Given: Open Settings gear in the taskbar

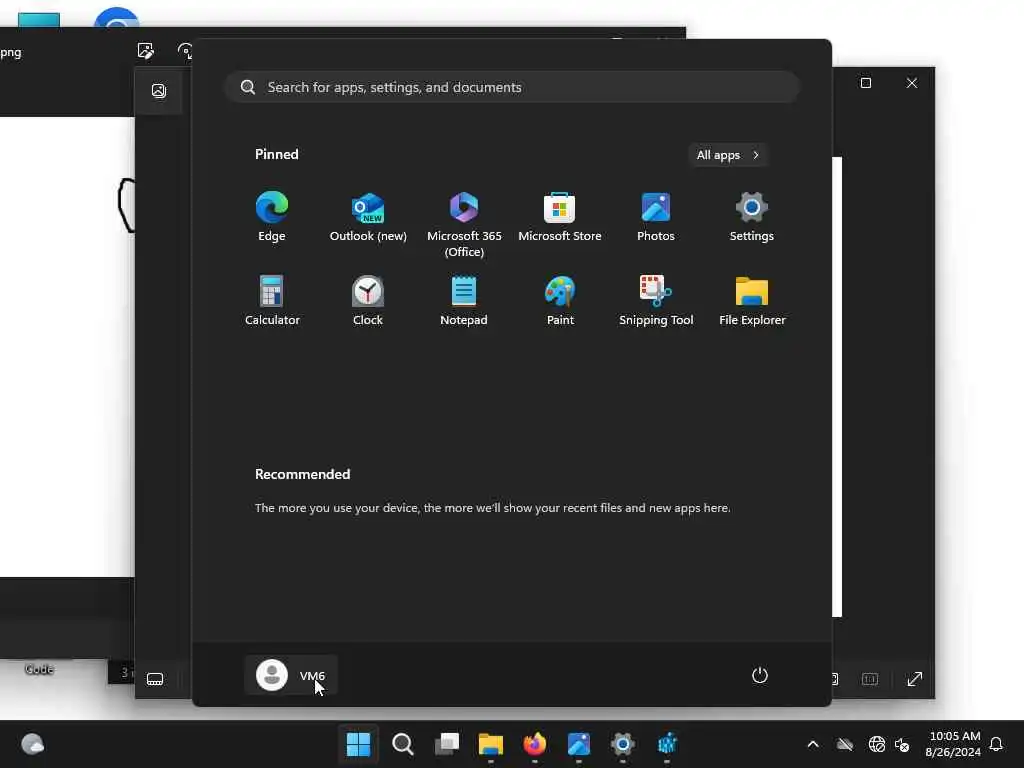Looking at the screenshot, I should [622, 744].
